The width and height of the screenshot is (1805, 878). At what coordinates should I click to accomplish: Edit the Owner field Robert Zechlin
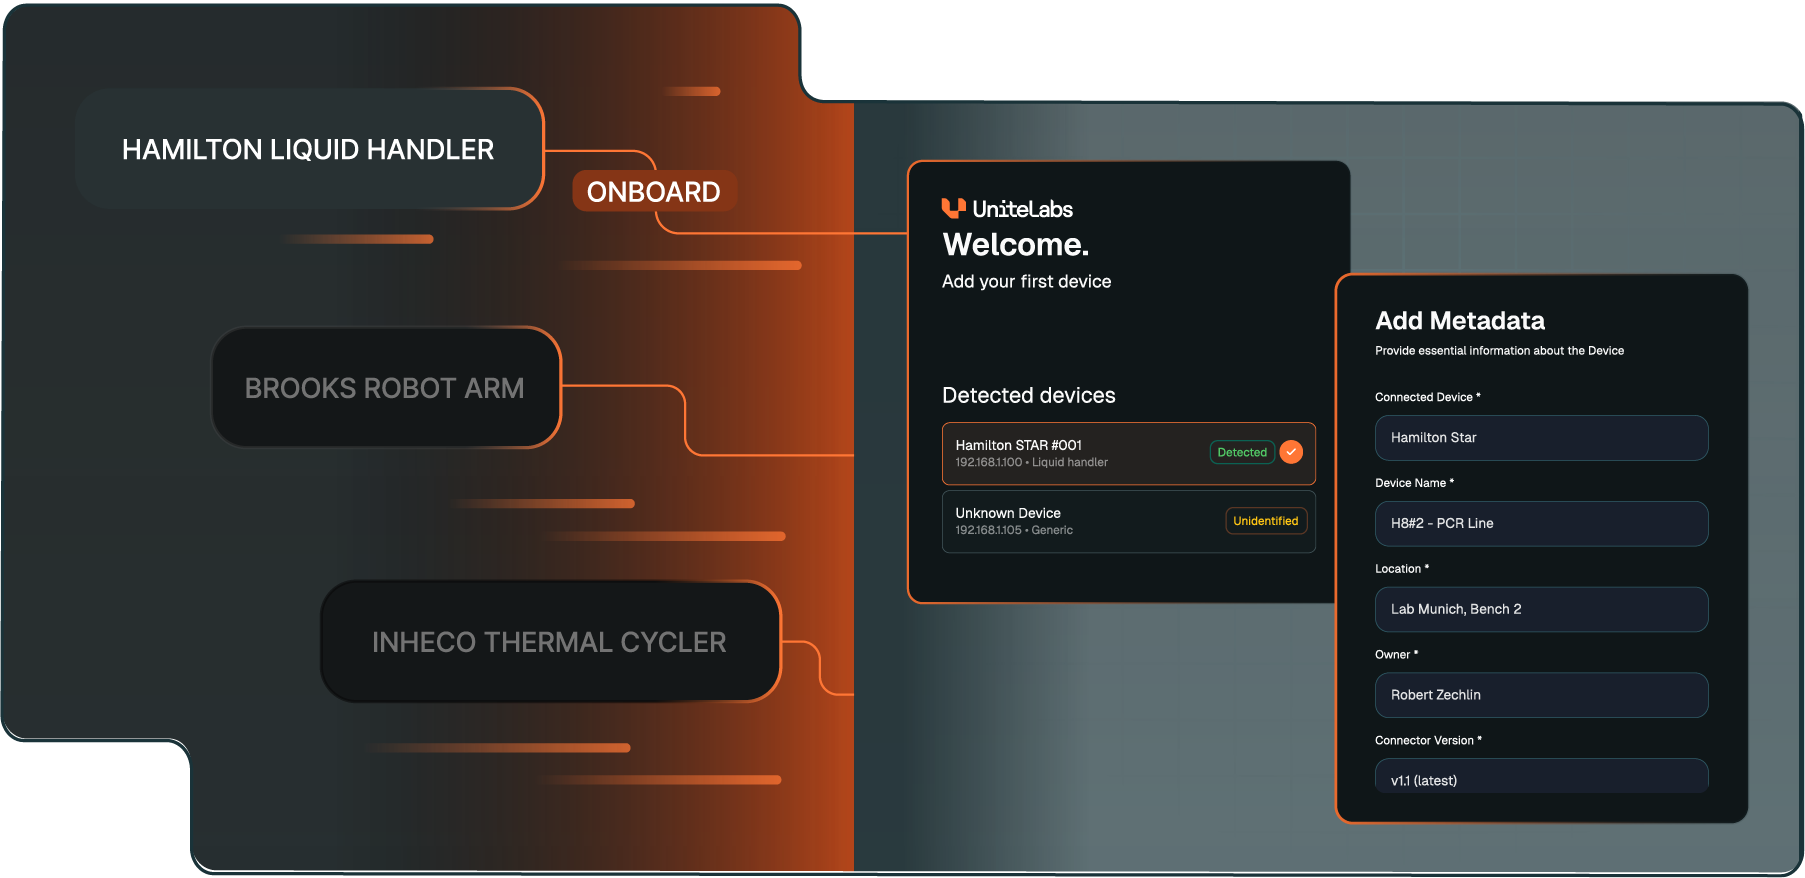1541,695
